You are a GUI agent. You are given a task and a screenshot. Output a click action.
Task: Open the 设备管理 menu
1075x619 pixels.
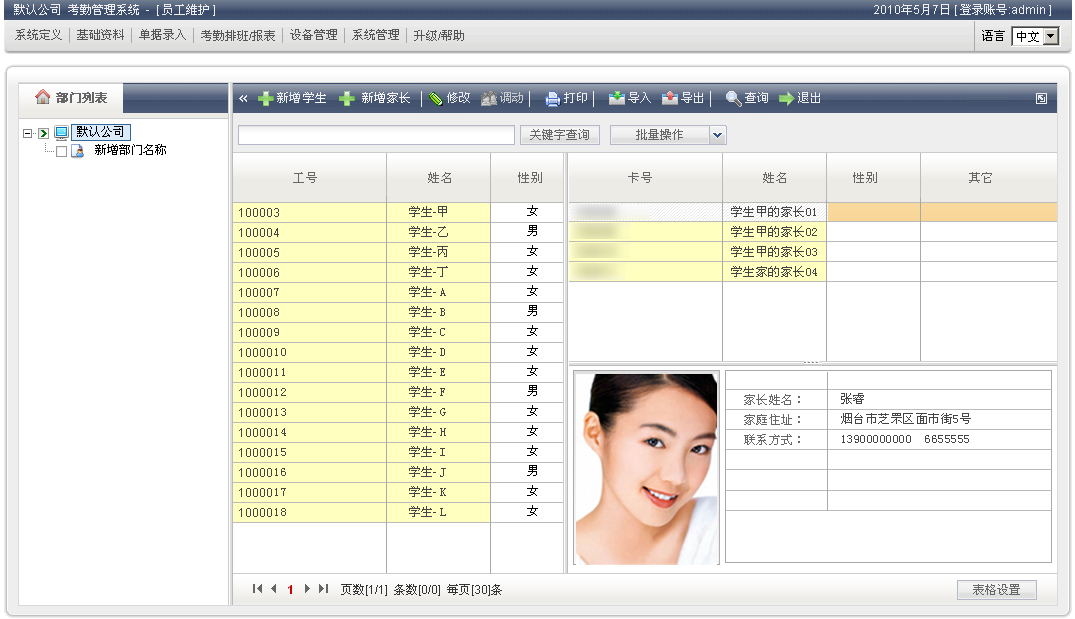click(313, 35)
